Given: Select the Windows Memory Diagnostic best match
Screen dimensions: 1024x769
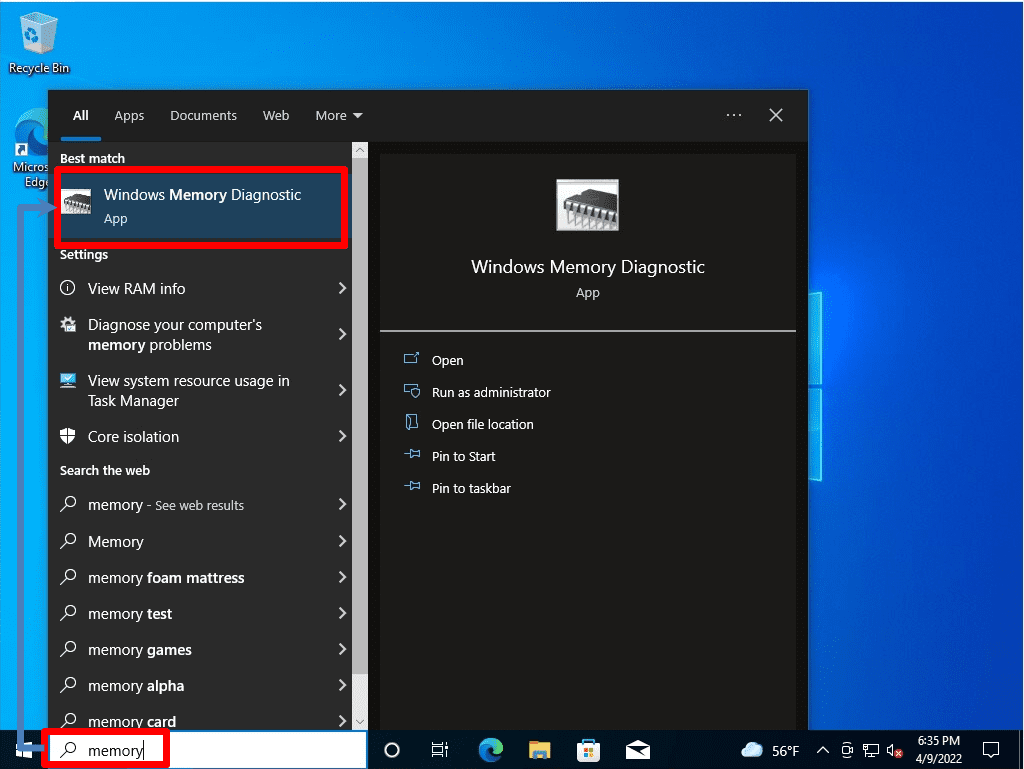Looking at the screenshot, I should click(200, 206).
